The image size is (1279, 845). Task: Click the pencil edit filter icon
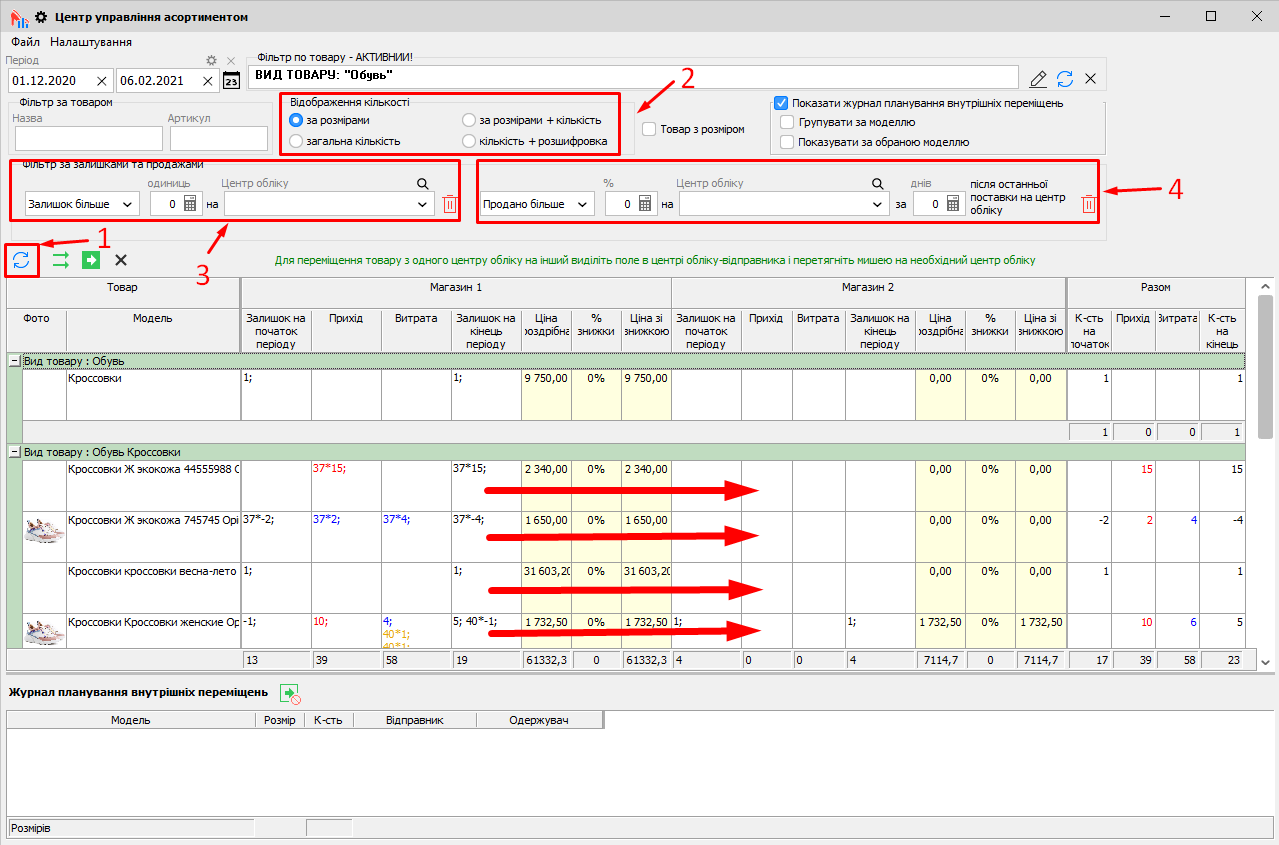(1038, 79)
